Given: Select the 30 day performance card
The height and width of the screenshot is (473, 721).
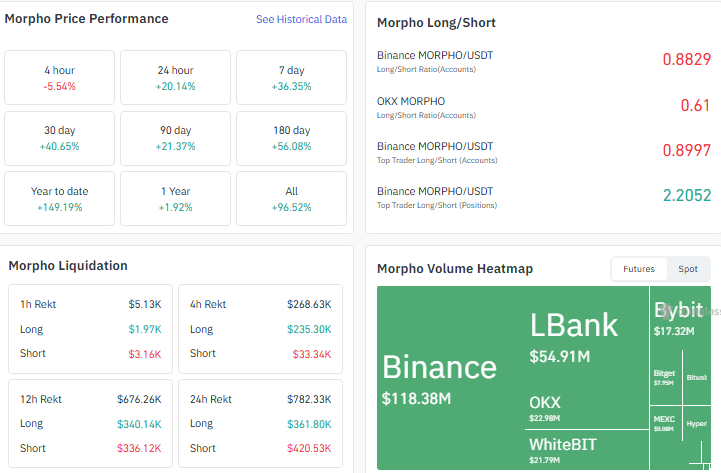Looking at the screenshot, I should tap(59, 138).
